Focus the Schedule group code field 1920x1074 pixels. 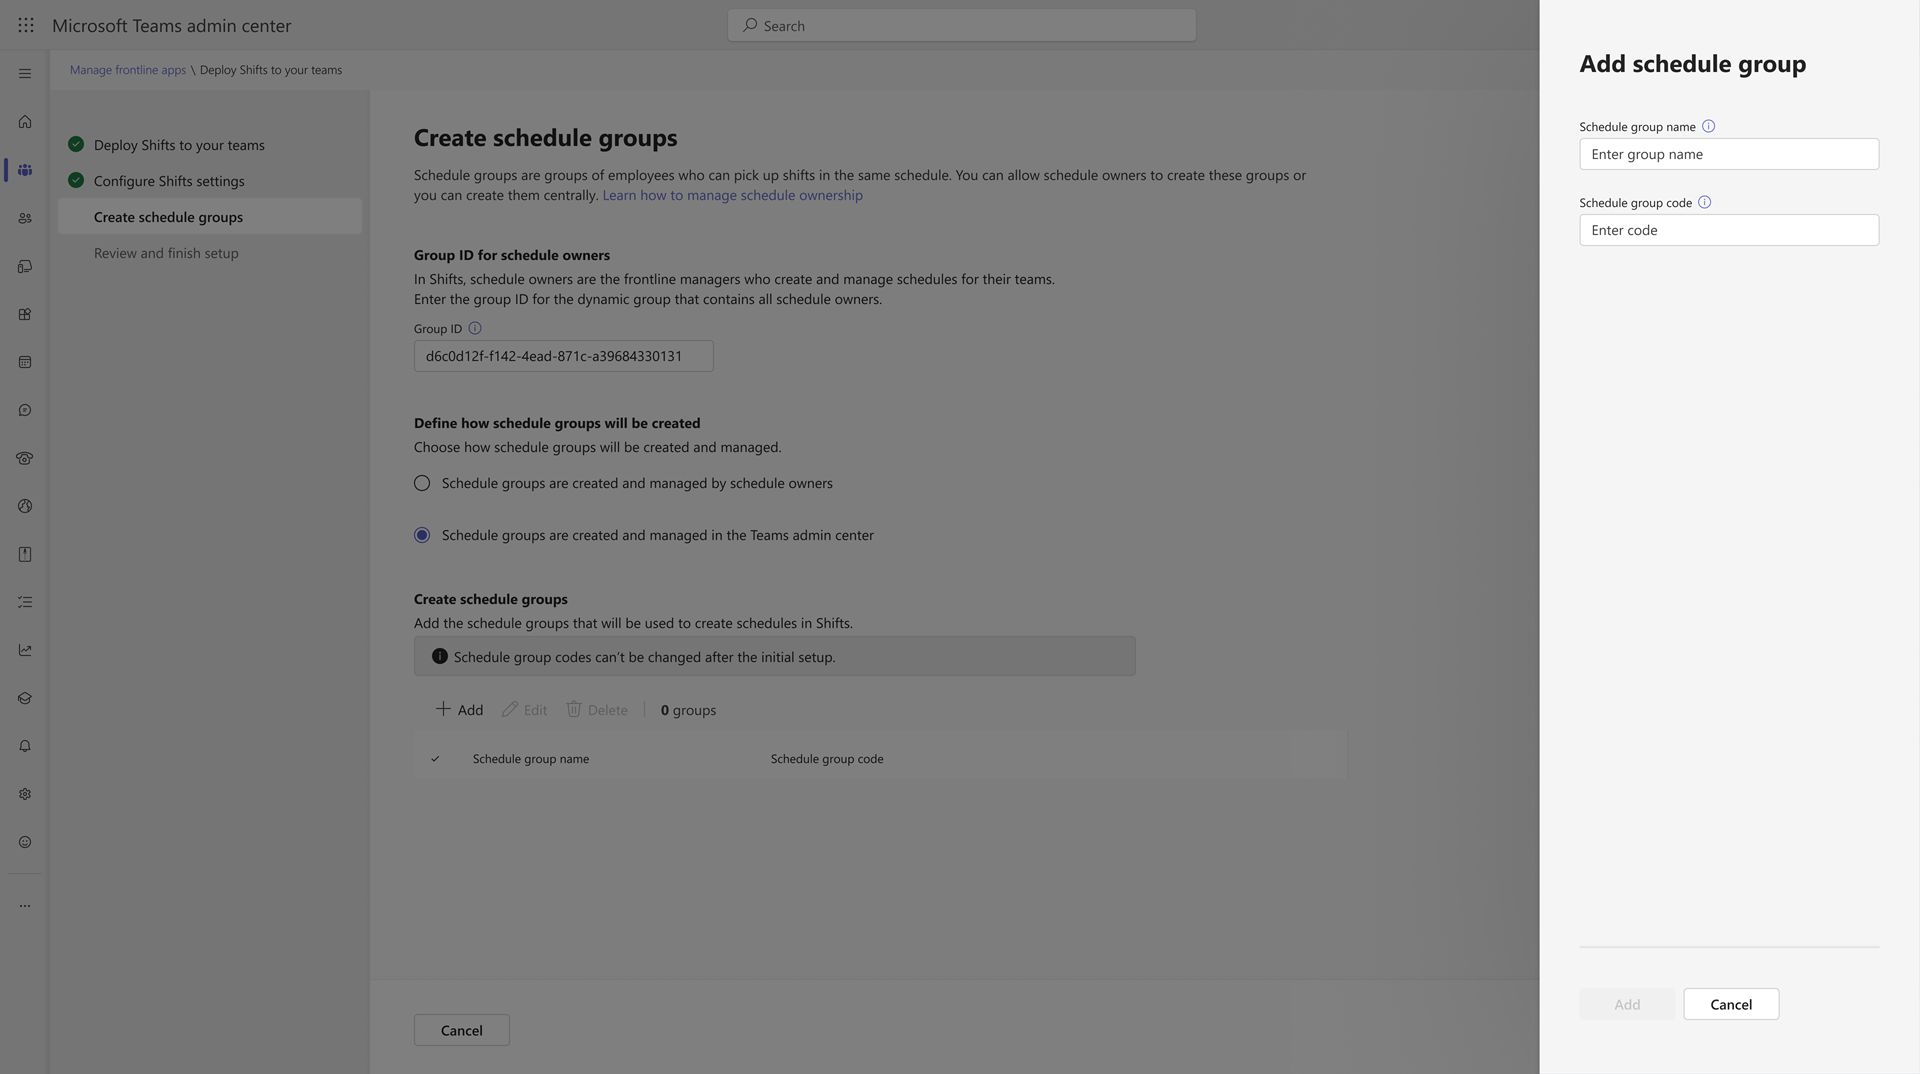1729,230
